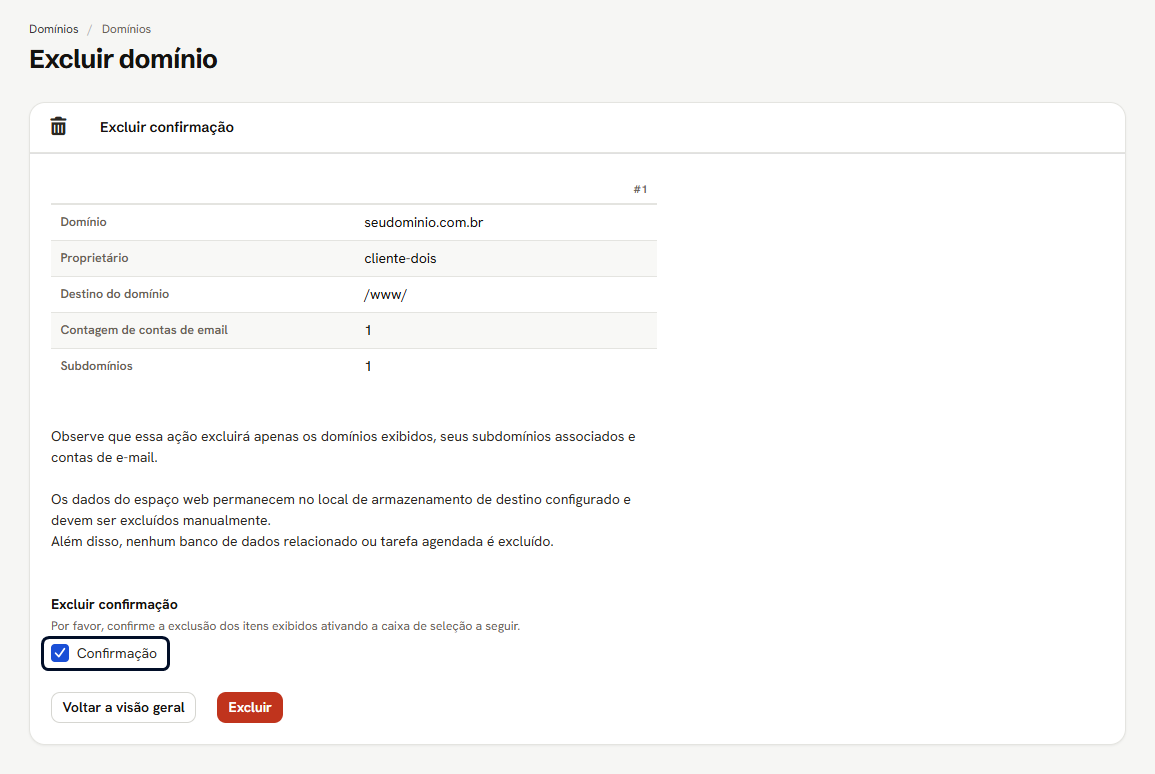The width and height of the screenshot is (1155, 774).
Task: Go back with Voltar a visão geral
Action: (123, 707)
